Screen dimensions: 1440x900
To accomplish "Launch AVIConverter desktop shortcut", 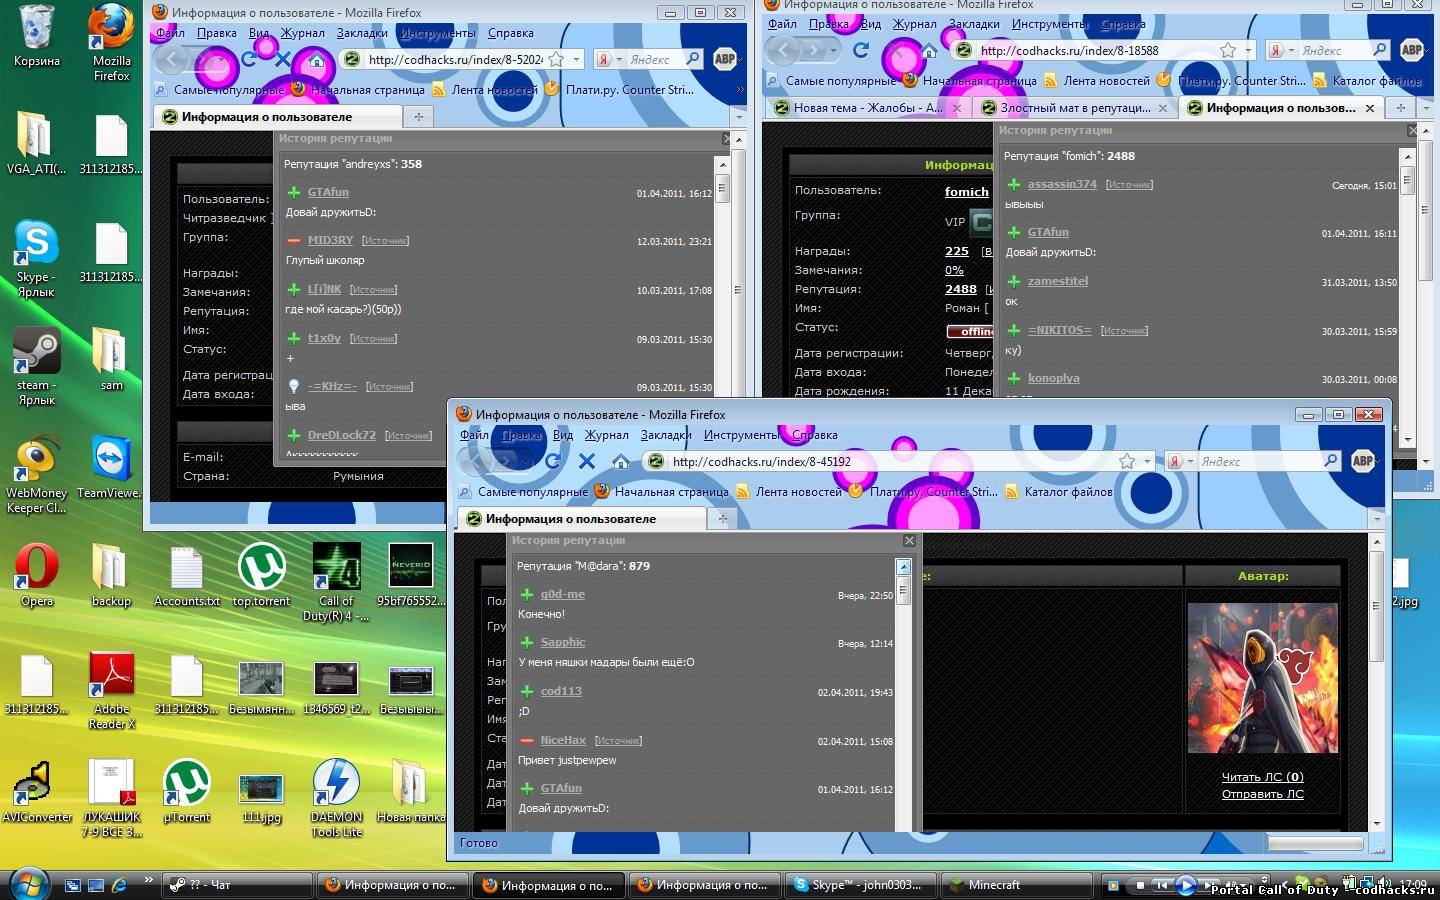I will [x=36, y=790].
